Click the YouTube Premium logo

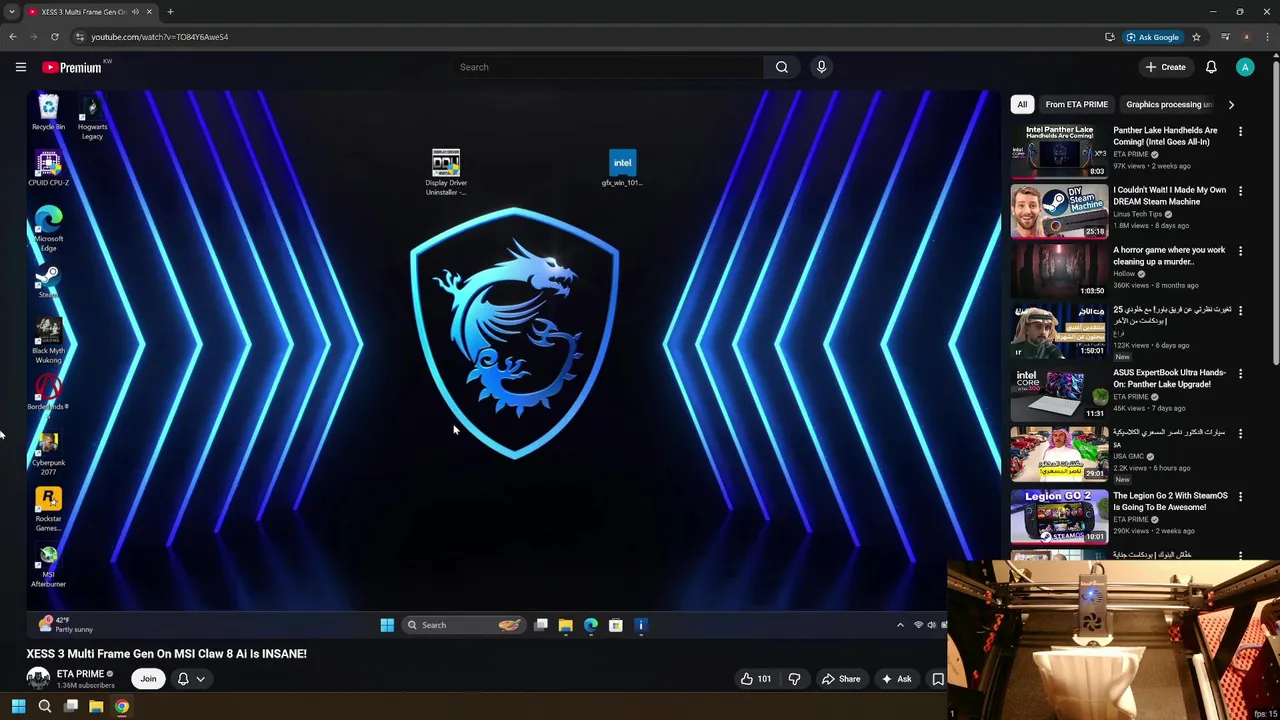72,67
